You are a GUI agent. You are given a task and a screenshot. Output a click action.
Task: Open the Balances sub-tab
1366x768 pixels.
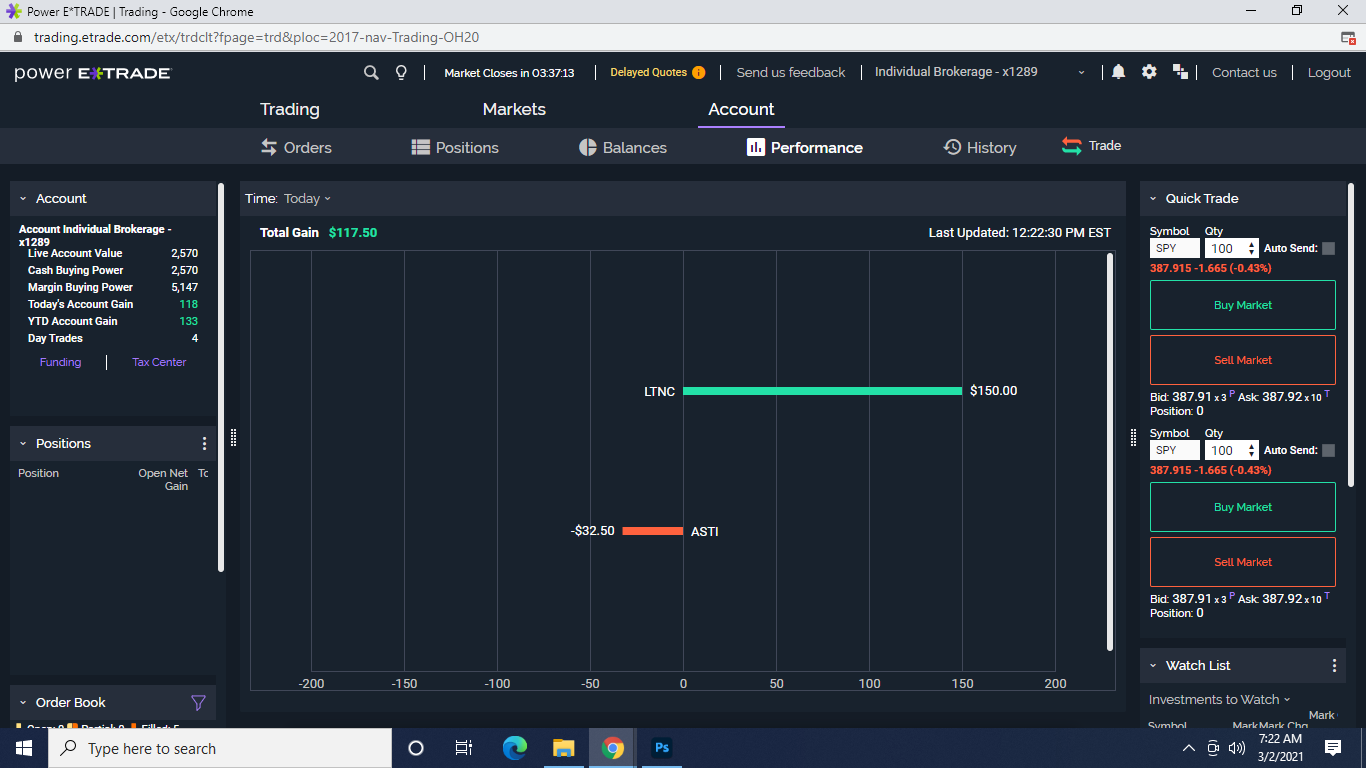point(623,148)
